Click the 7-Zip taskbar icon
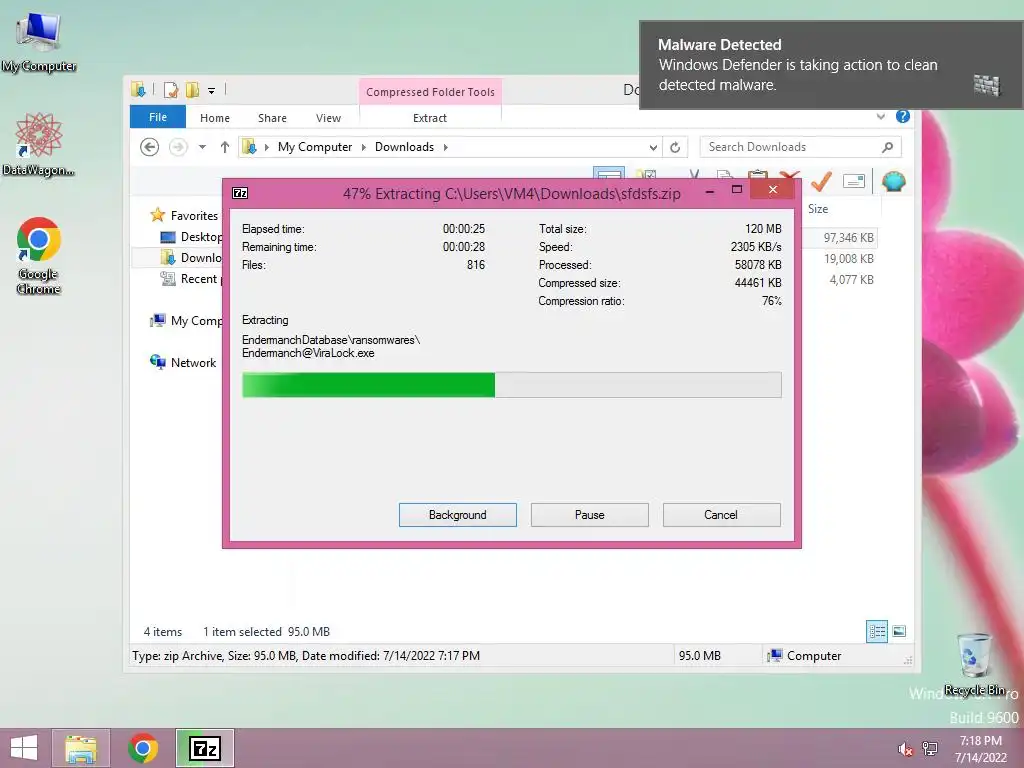The image size is (1024, 768). click(204, 748)
